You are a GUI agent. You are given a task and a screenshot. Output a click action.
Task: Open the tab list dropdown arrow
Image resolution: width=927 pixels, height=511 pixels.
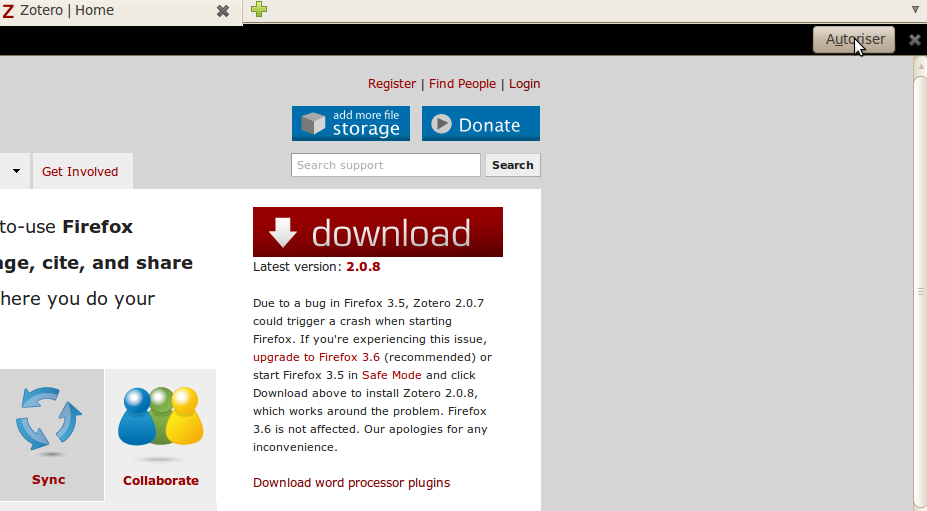(x=915, y=9)
